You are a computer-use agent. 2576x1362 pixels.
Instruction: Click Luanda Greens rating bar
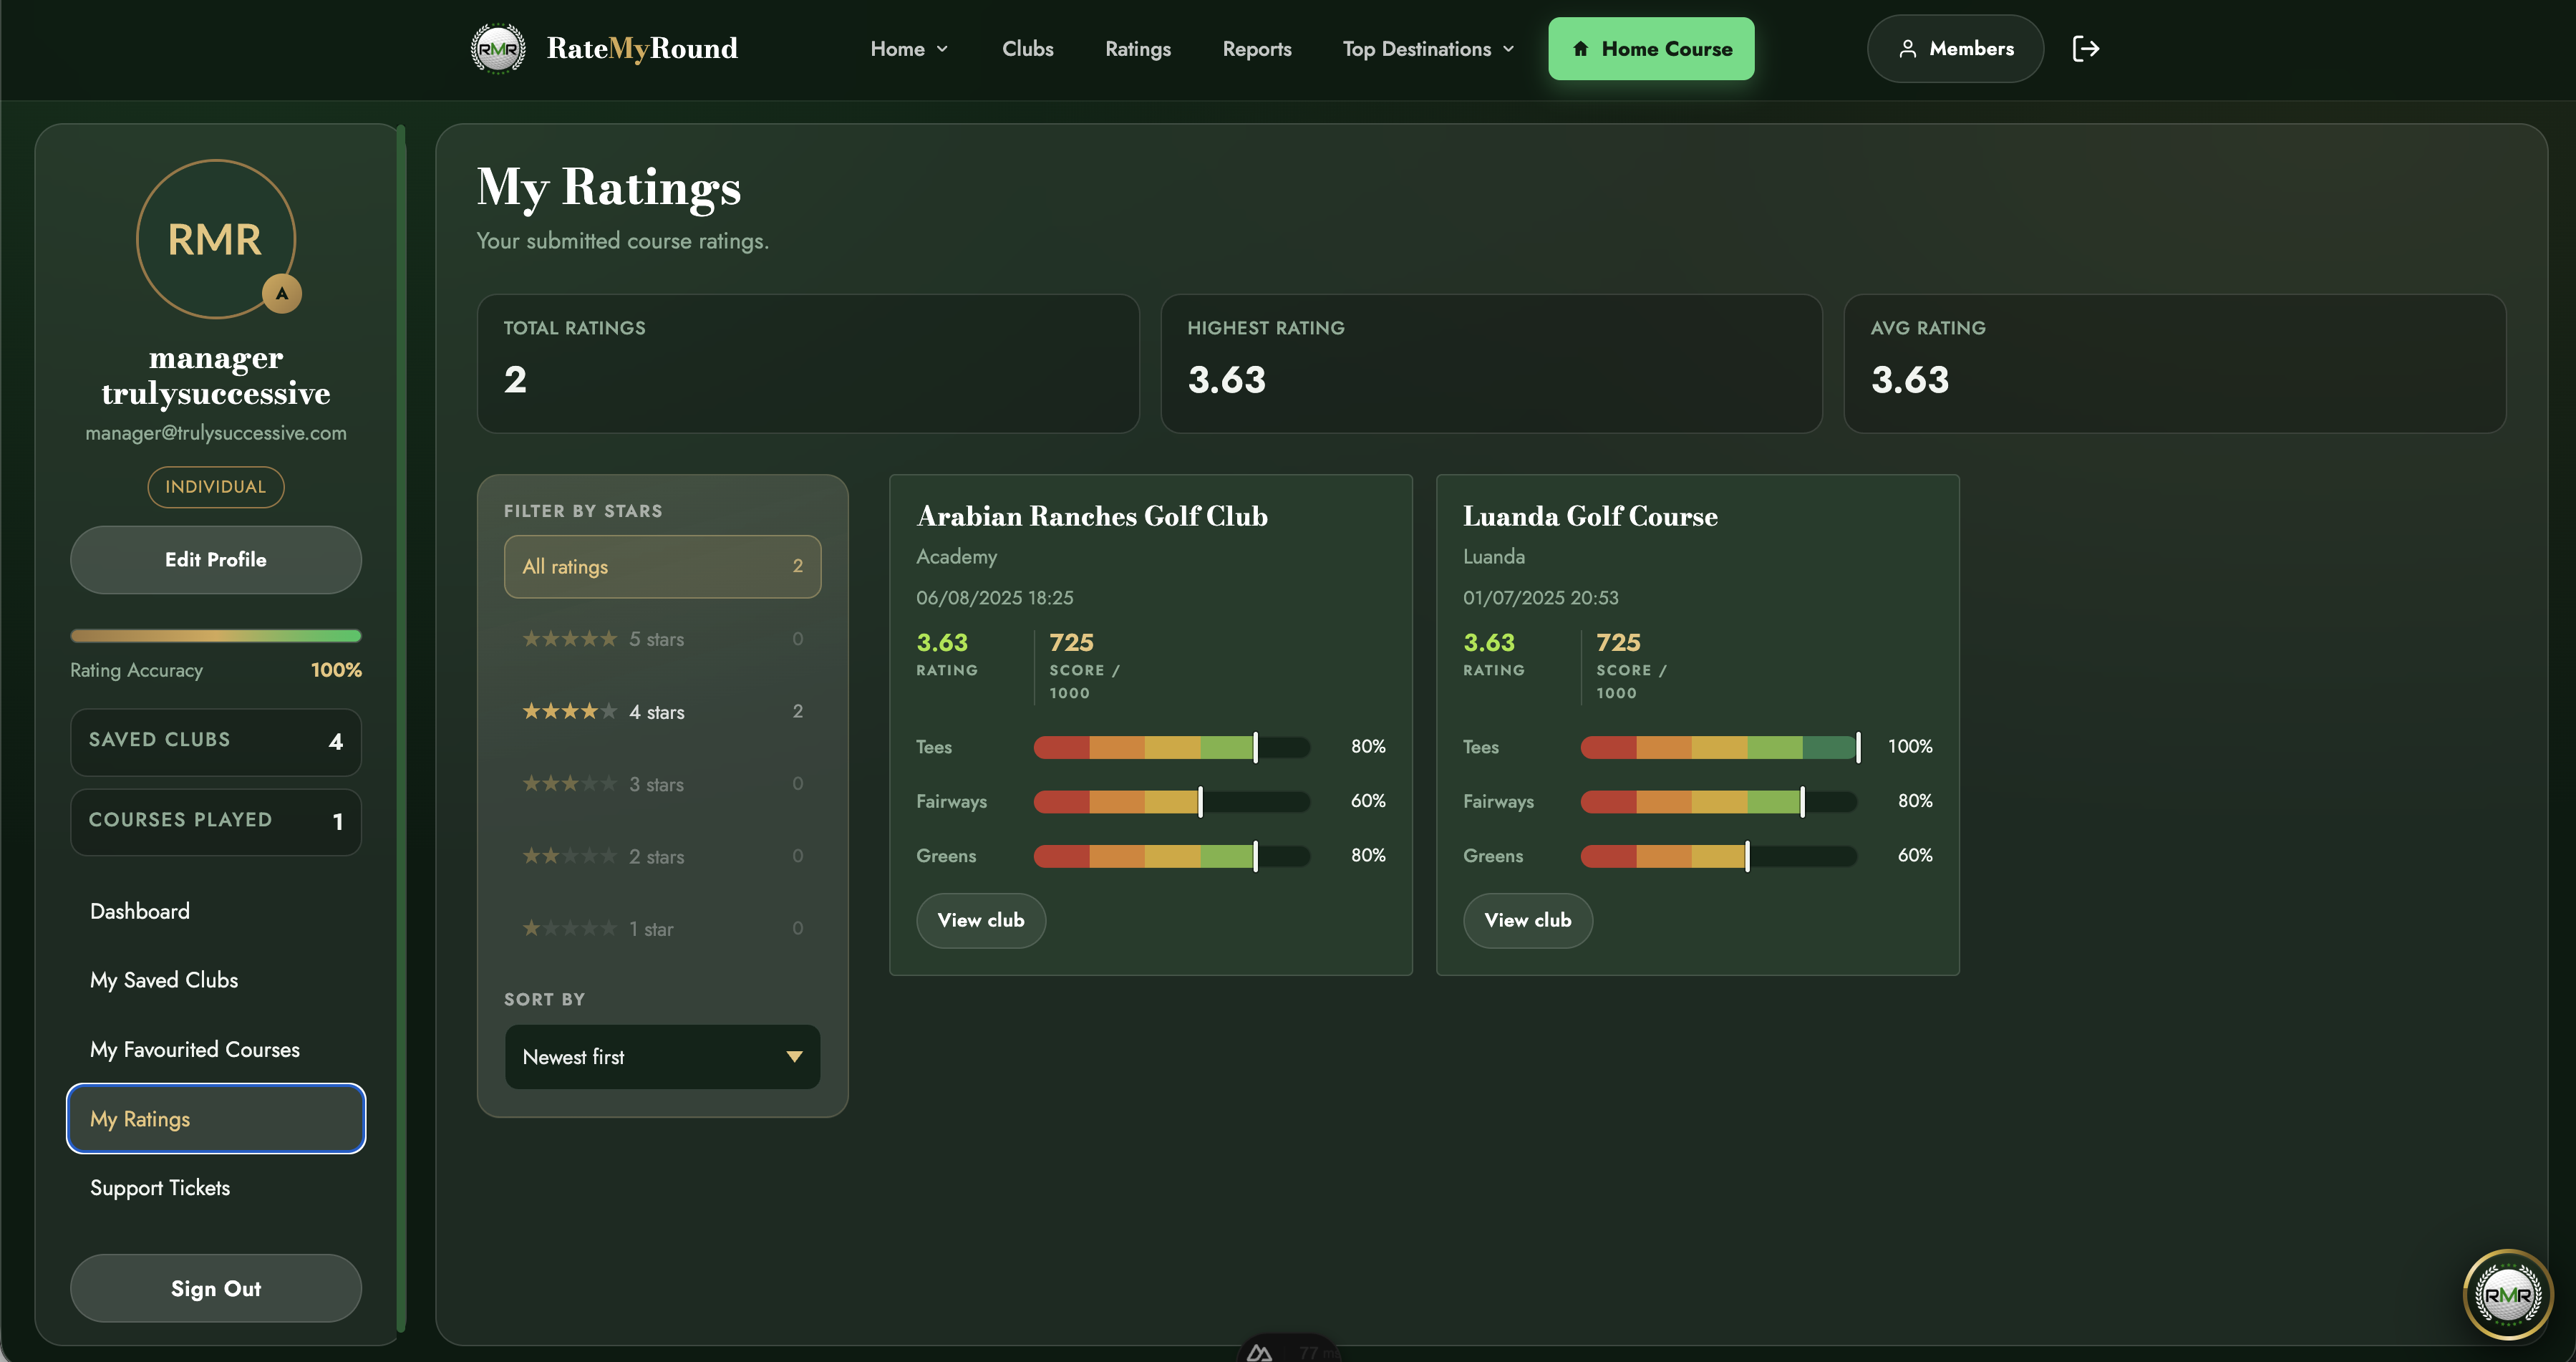[x=1719, y=856]
